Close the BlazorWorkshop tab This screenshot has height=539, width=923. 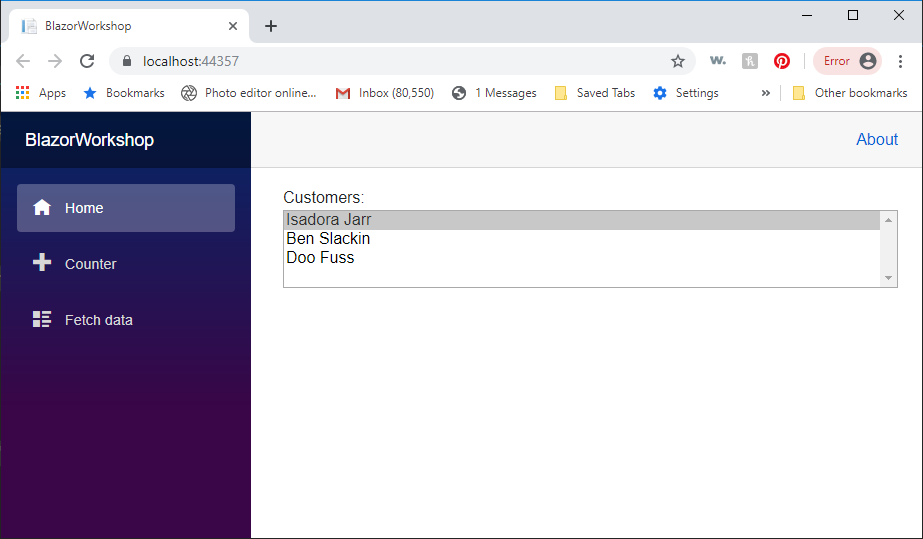pos(233,26)
